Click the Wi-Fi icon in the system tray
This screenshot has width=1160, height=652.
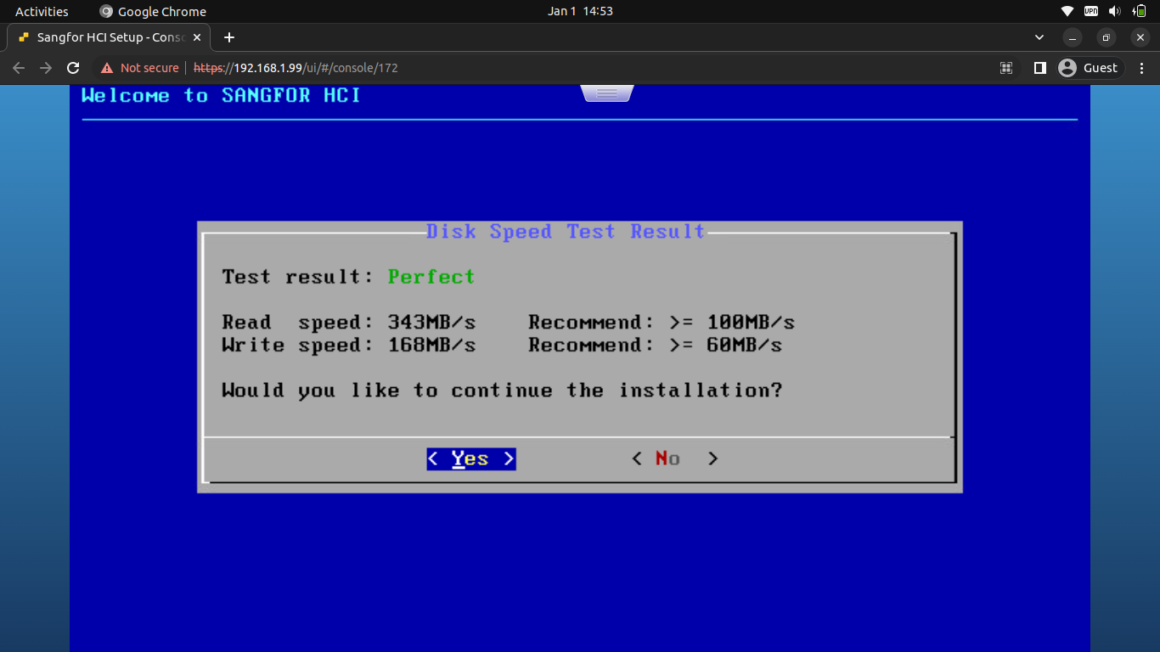pos(1066,11)
